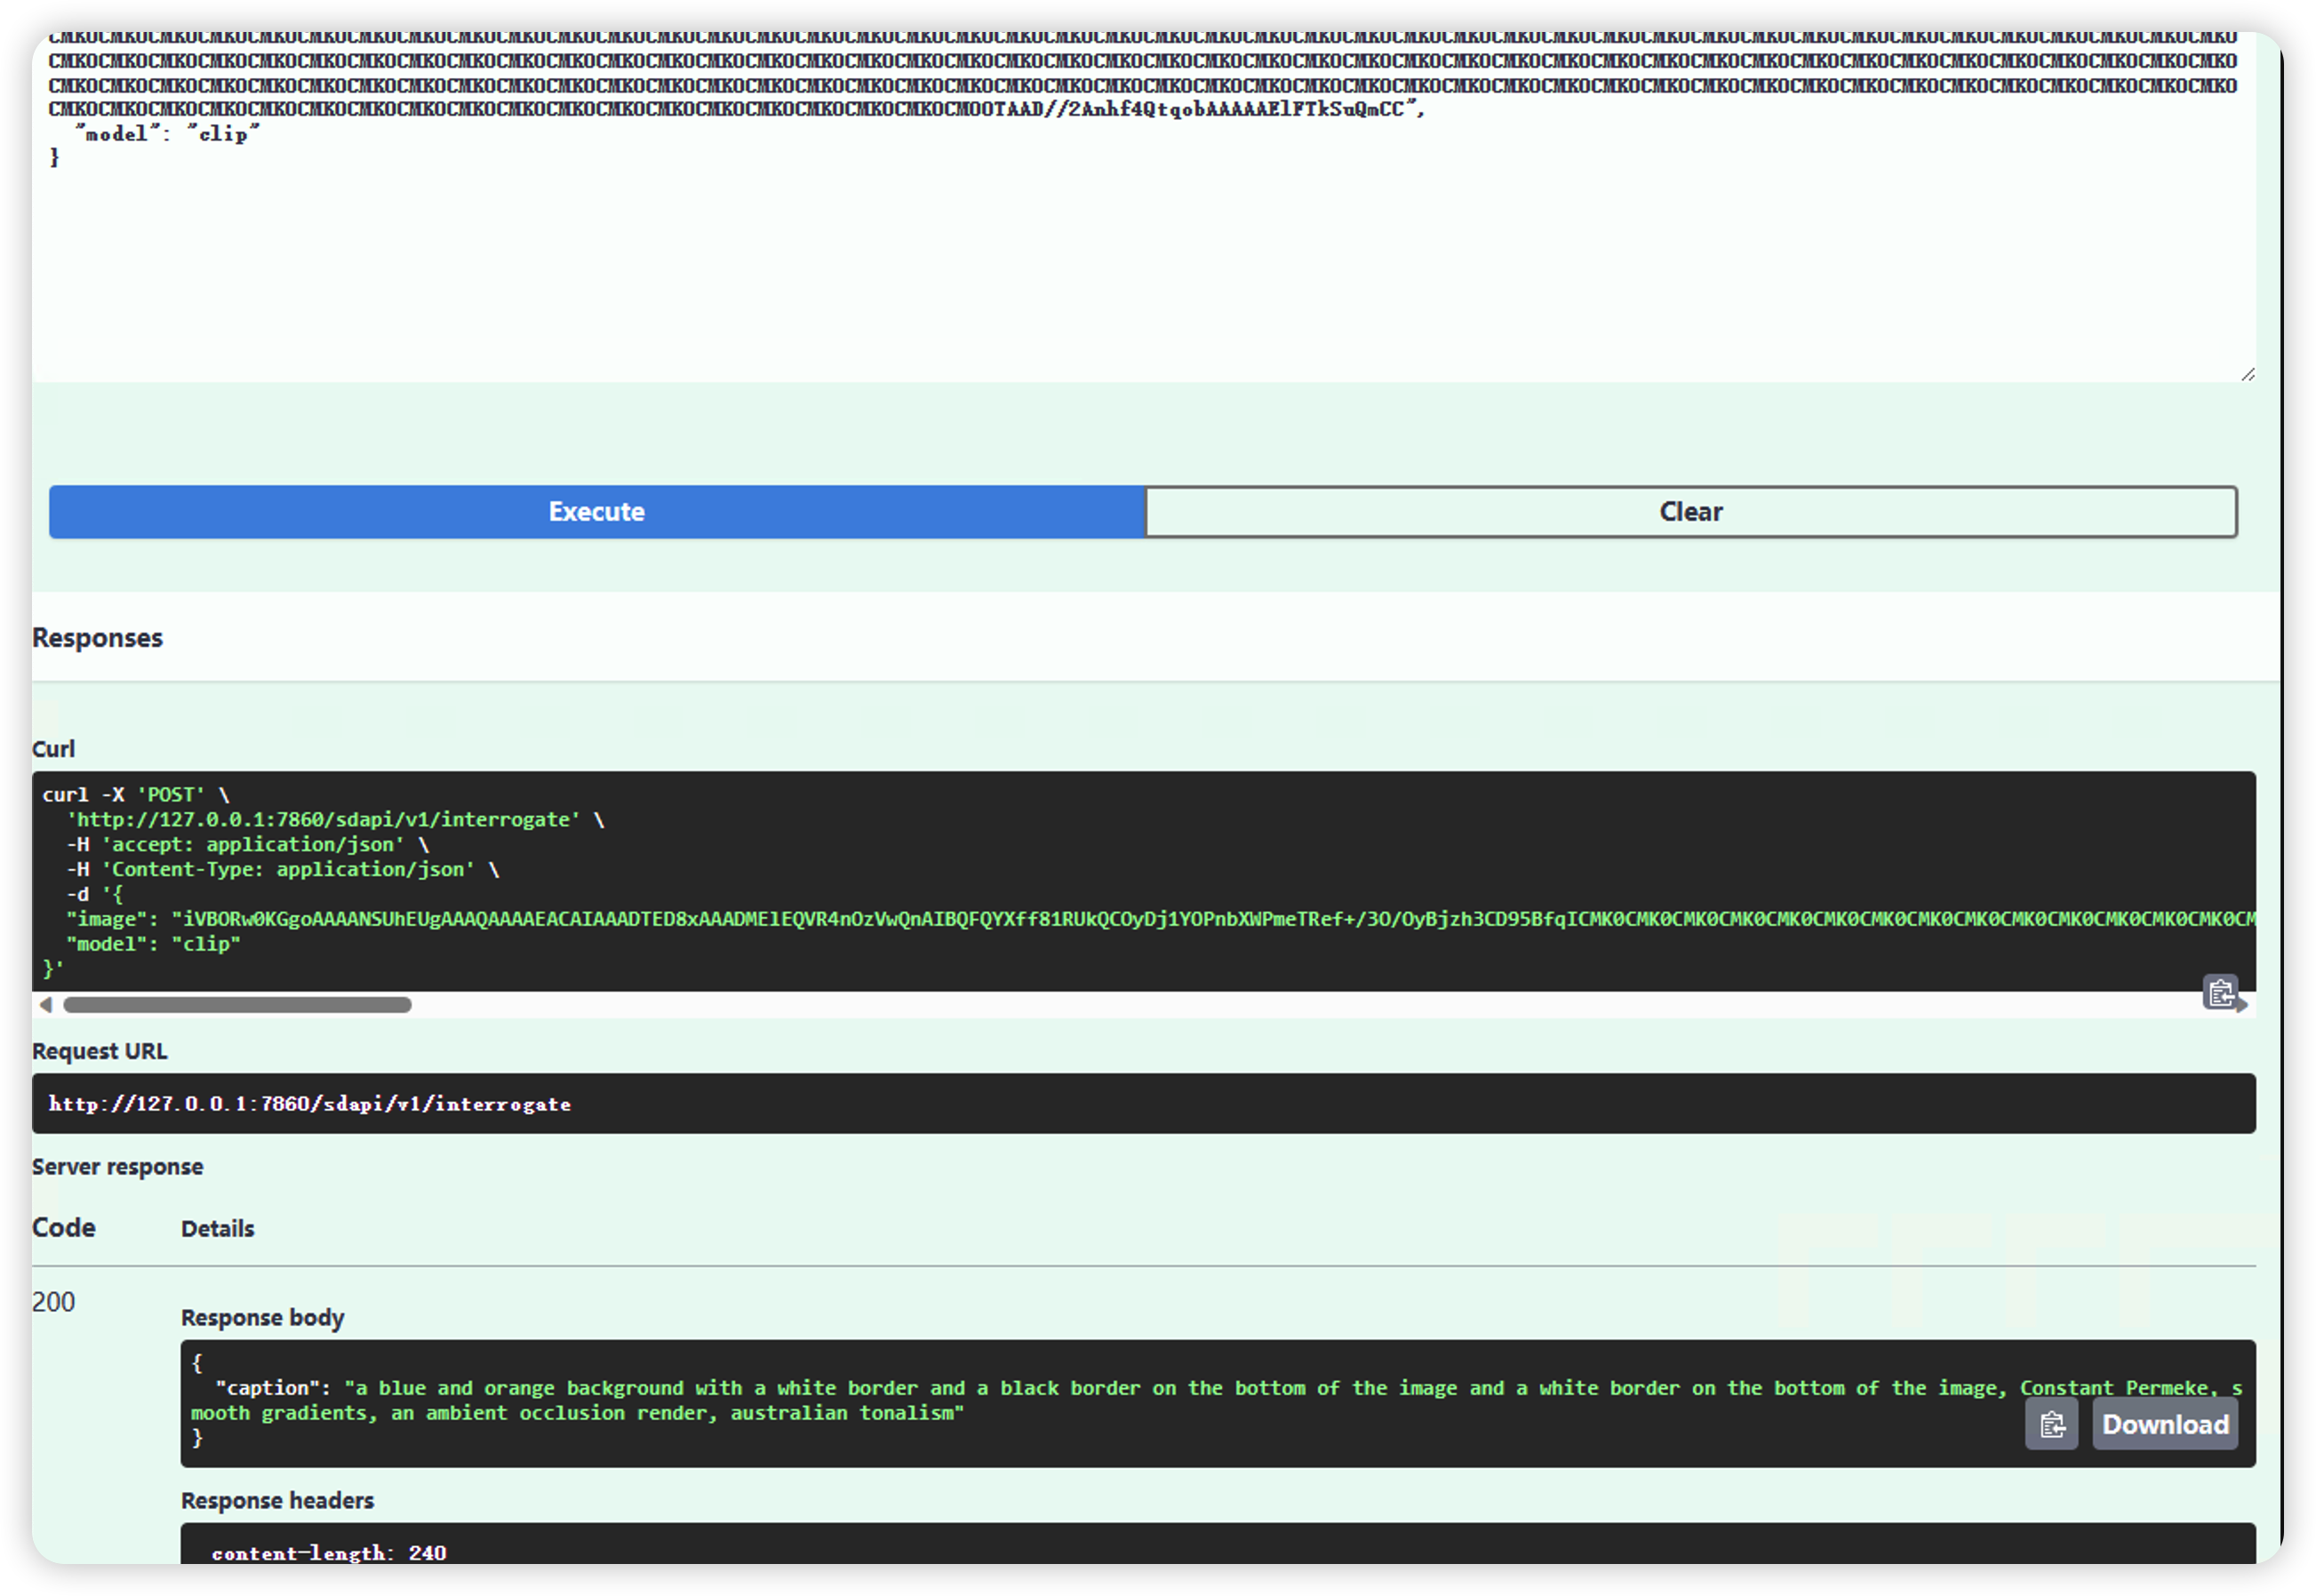Click the curl -X 'POST' command line
2316x1596 pixels.
[135, 795]
